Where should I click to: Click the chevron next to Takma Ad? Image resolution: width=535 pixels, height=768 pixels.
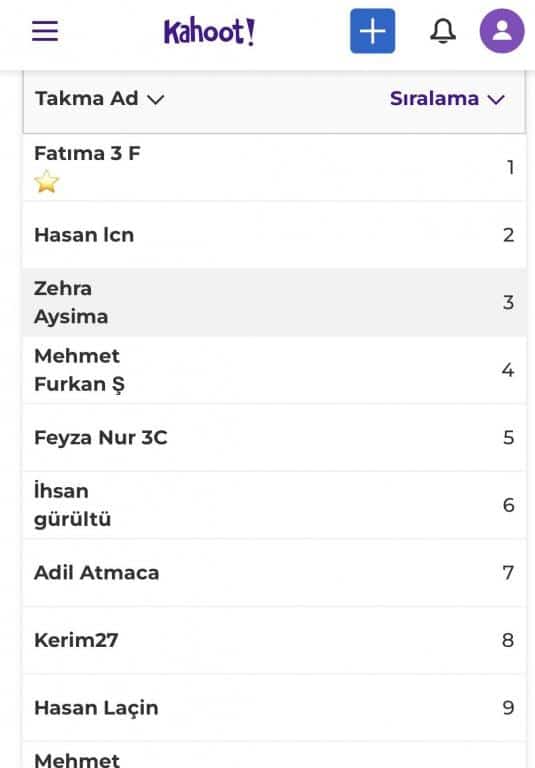156,99
